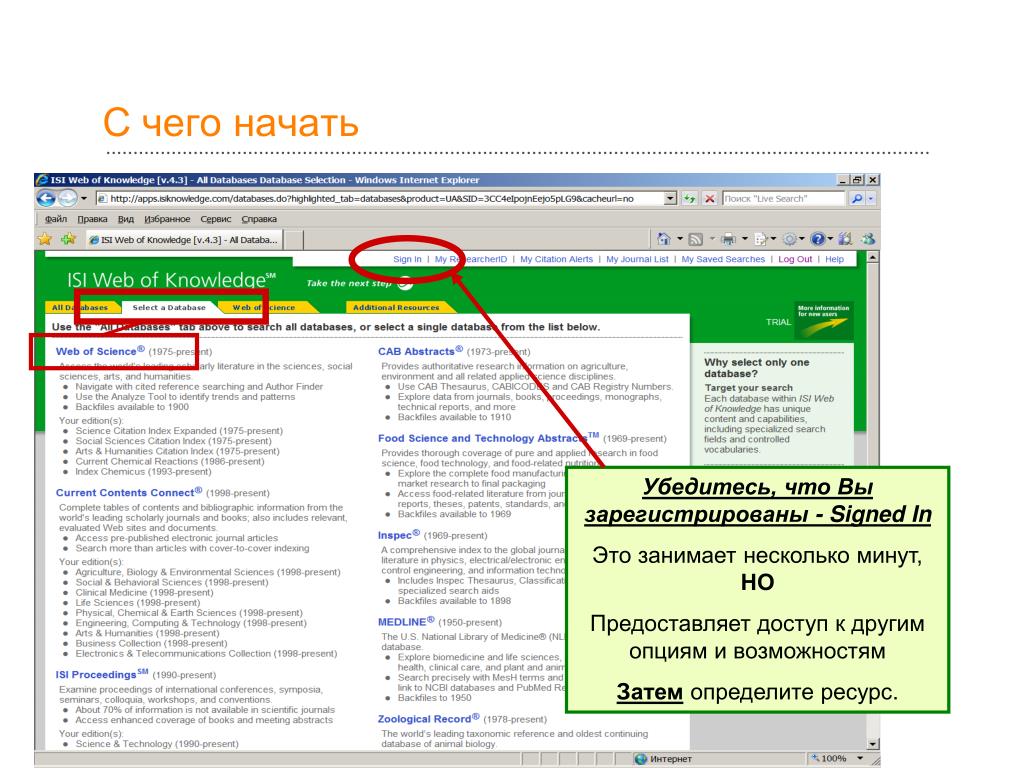The height and width of the screenshot is (768, 1024).
Task: Click the Live Search magnifier icon
Action: 857,199
